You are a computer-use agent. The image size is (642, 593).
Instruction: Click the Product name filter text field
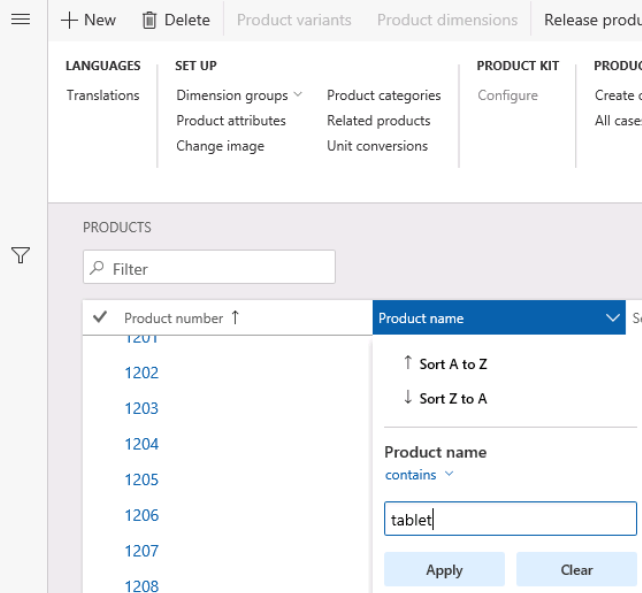point(510,519)
